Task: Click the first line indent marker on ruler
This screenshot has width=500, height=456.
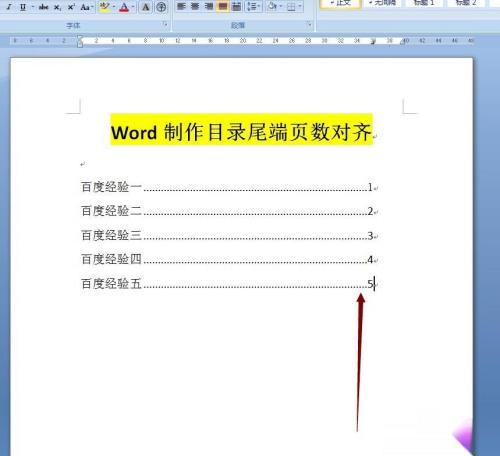Action: click(80, 38)
